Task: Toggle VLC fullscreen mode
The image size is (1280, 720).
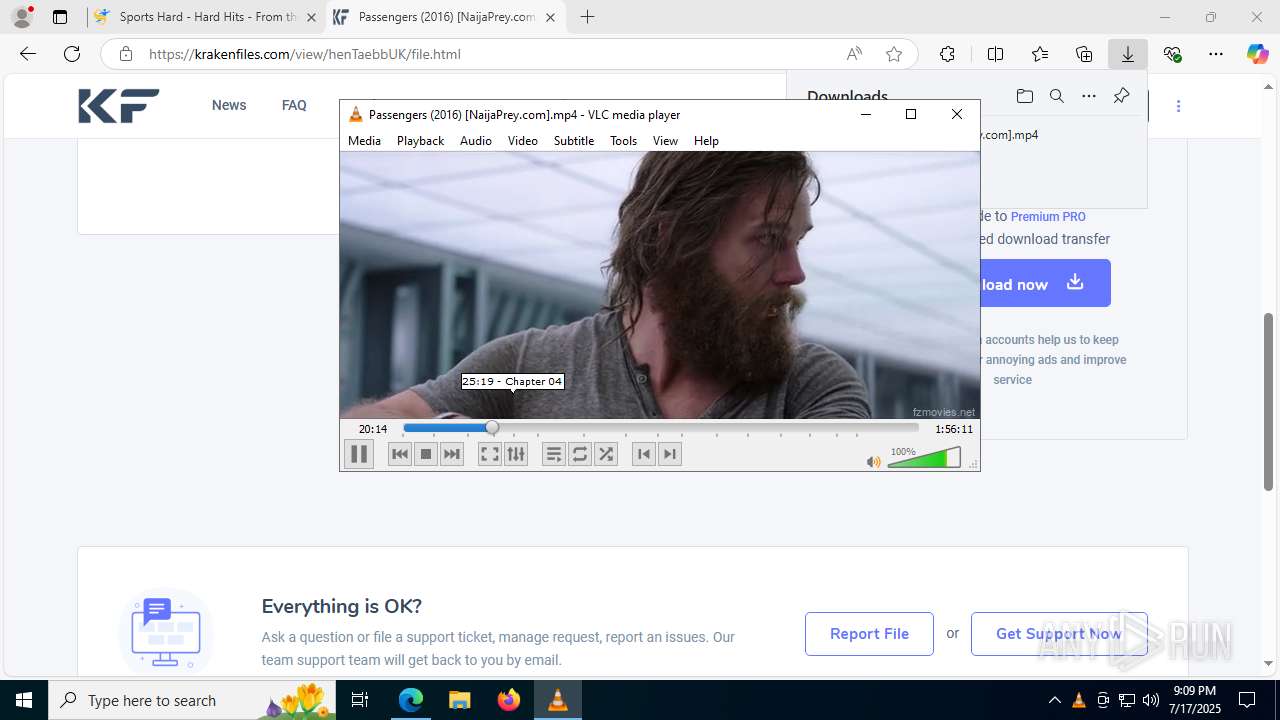Action: (489, 454)
